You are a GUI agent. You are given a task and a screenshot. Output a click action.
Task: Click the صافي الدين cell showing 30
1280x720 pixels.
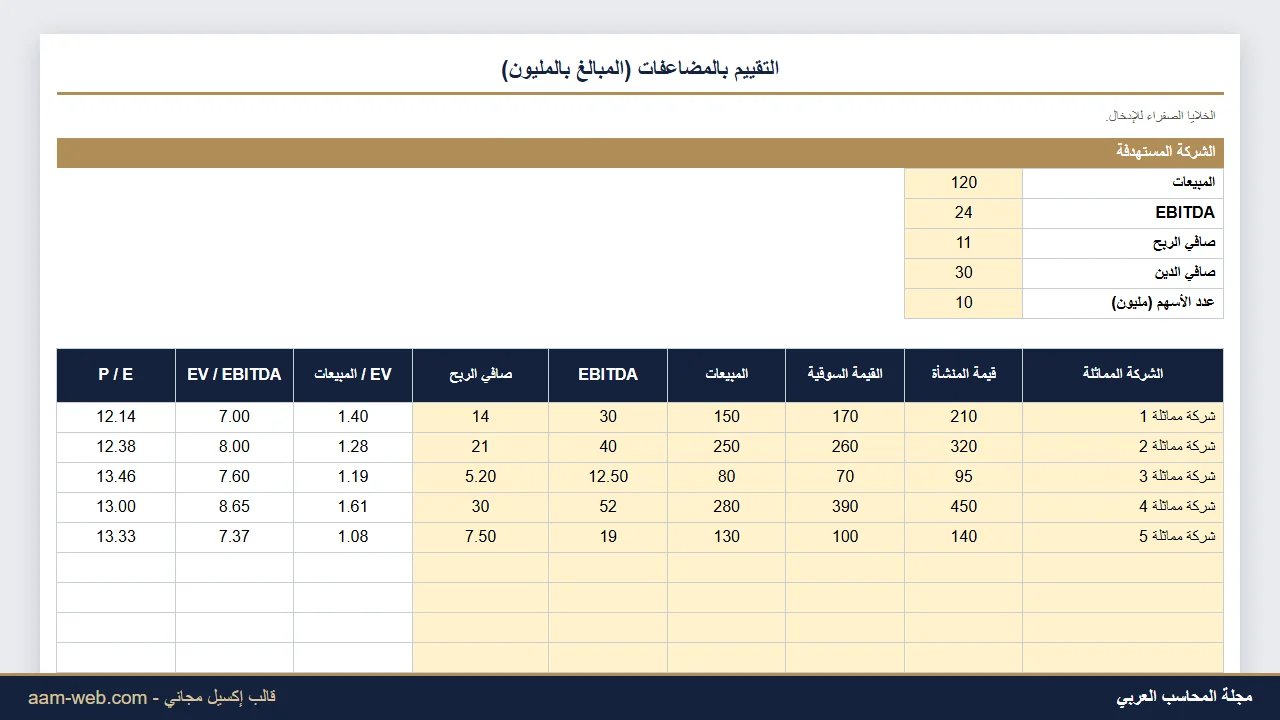[x=964, y=273]
